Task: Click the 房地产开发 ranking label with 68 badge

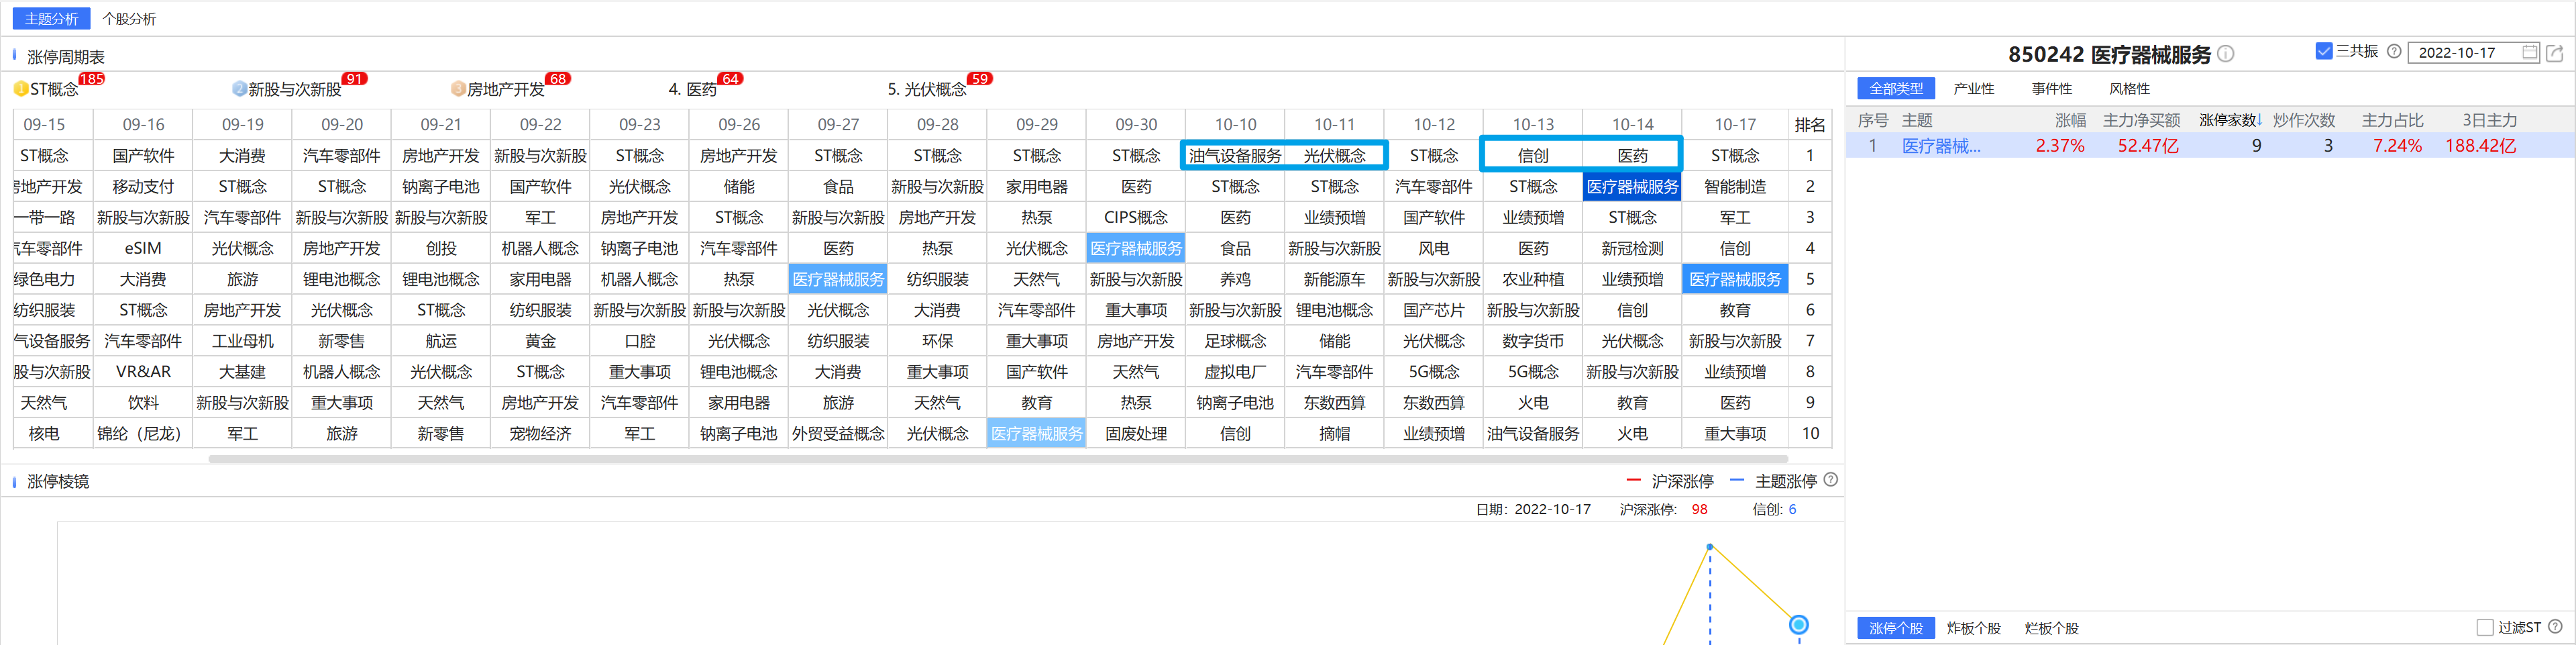Action: tap(506, 89)
